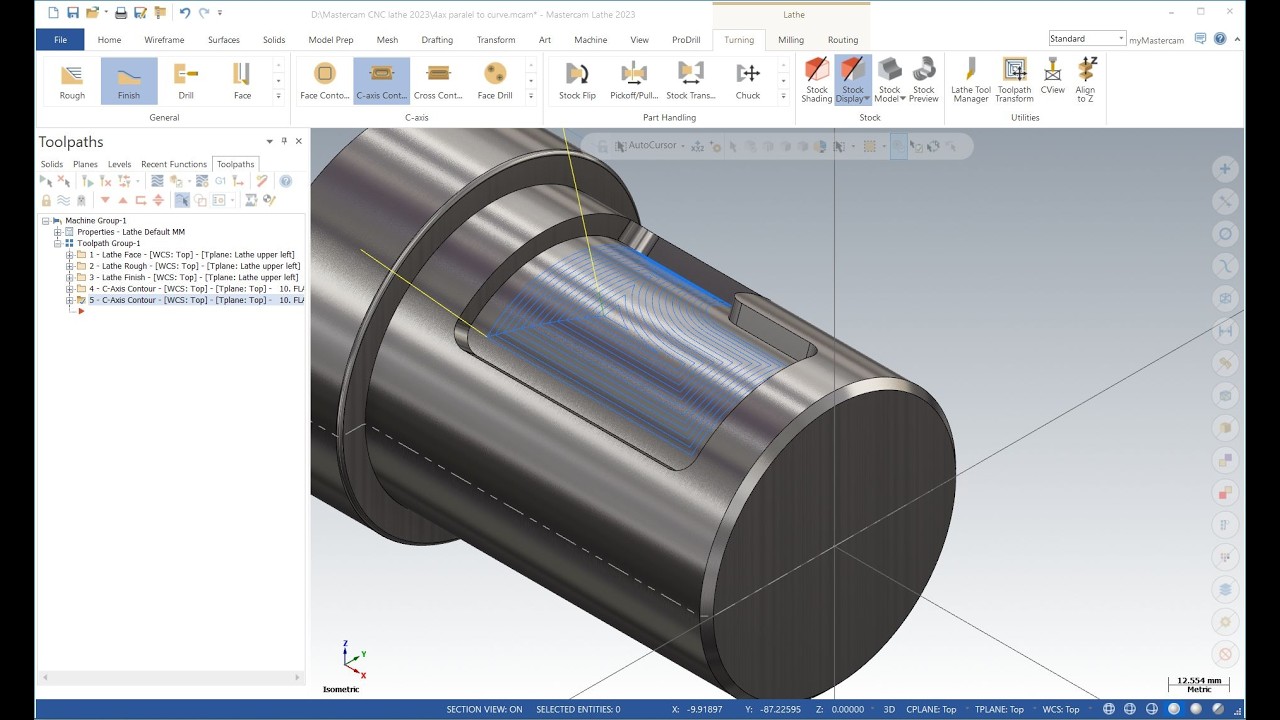
Task: Select Face Contour C-axis toolpath
Action: pos(325,80)
